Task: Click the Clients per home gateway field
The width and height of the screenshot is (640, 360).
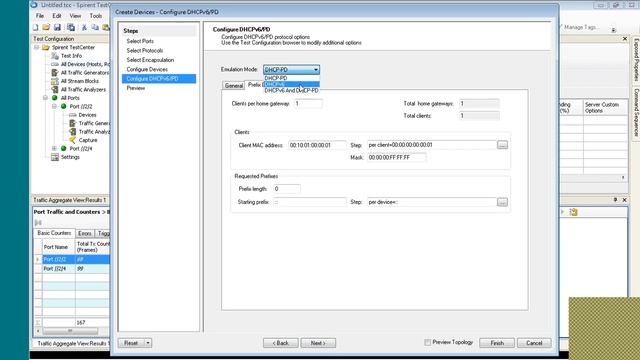Action: click(308, 104)
